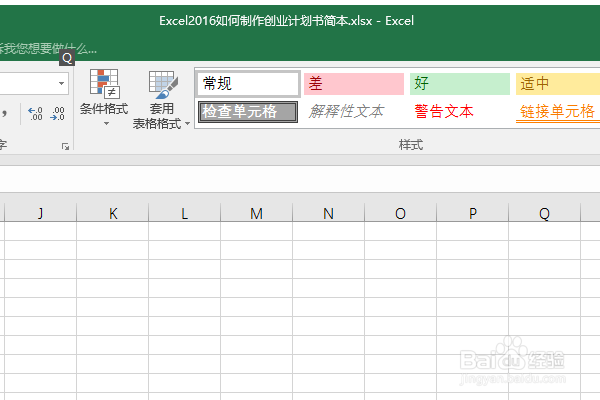Image resolution: width=600 pixels, height=400 pixels.
Task: Select column M header
Action: click(x=256, y=213)
